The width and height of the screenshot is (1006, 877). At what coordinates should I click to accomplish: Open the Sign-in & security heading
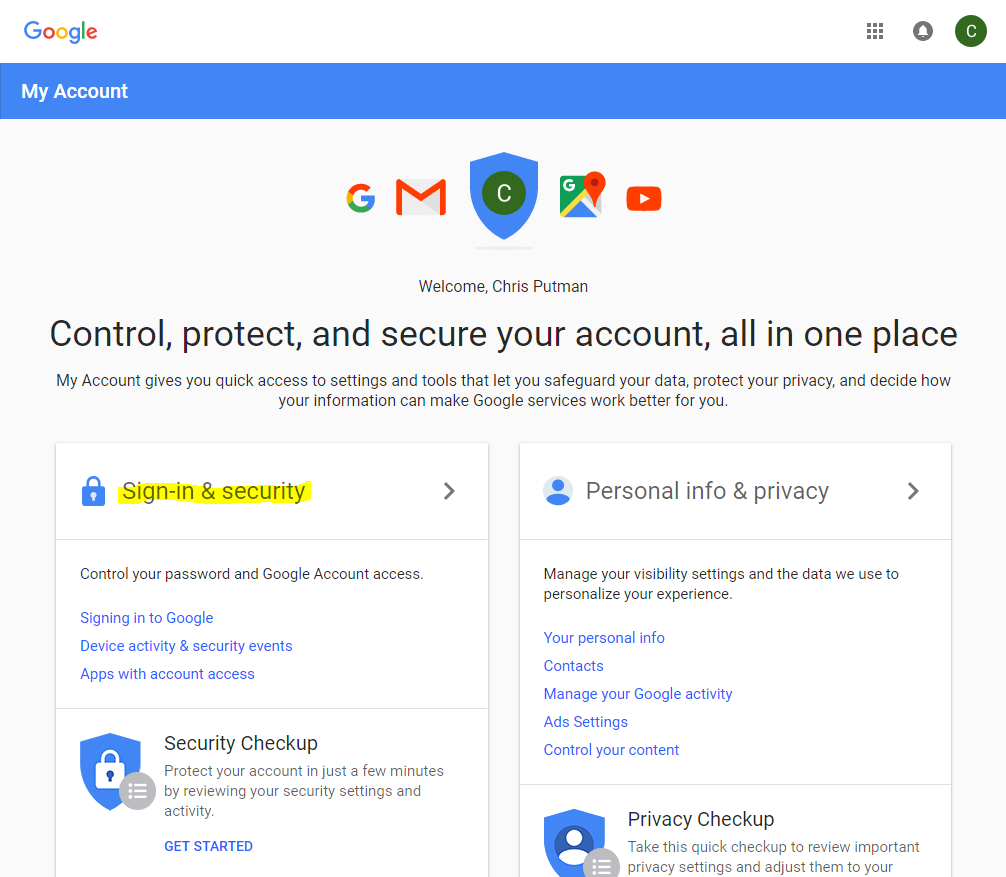point(214,491)
